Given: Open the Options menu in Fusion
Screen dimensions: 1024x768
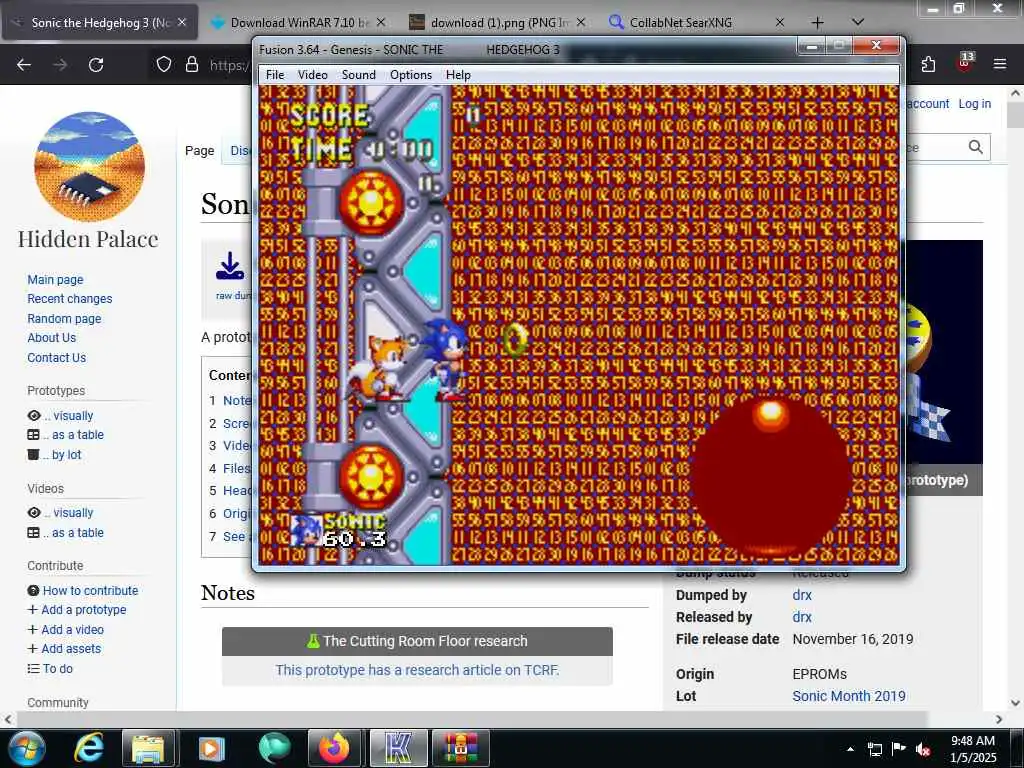Looking at the screenshot, I should pos(411,74).
